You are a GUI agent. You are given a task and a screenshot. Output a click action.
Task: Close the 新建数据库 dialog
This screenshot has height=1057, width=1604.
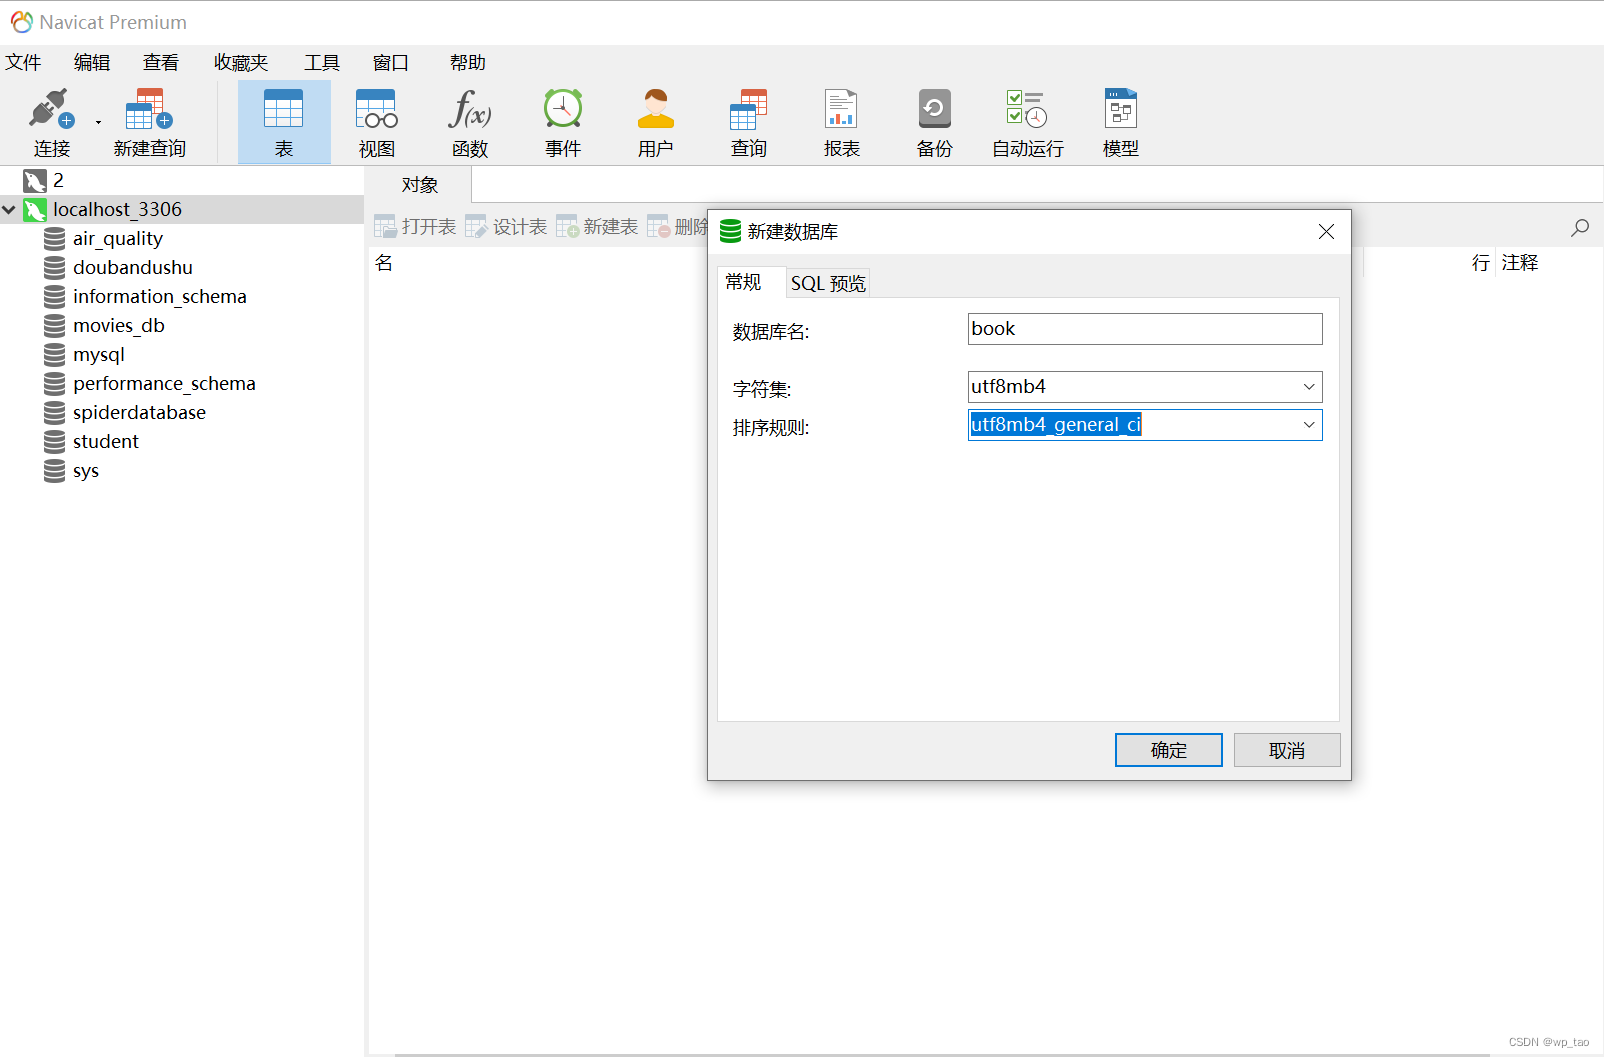coord(1326,232)
